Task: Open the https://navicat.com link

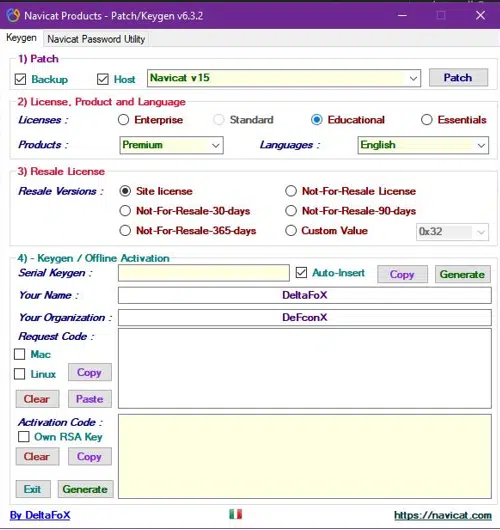Action: 443,515
